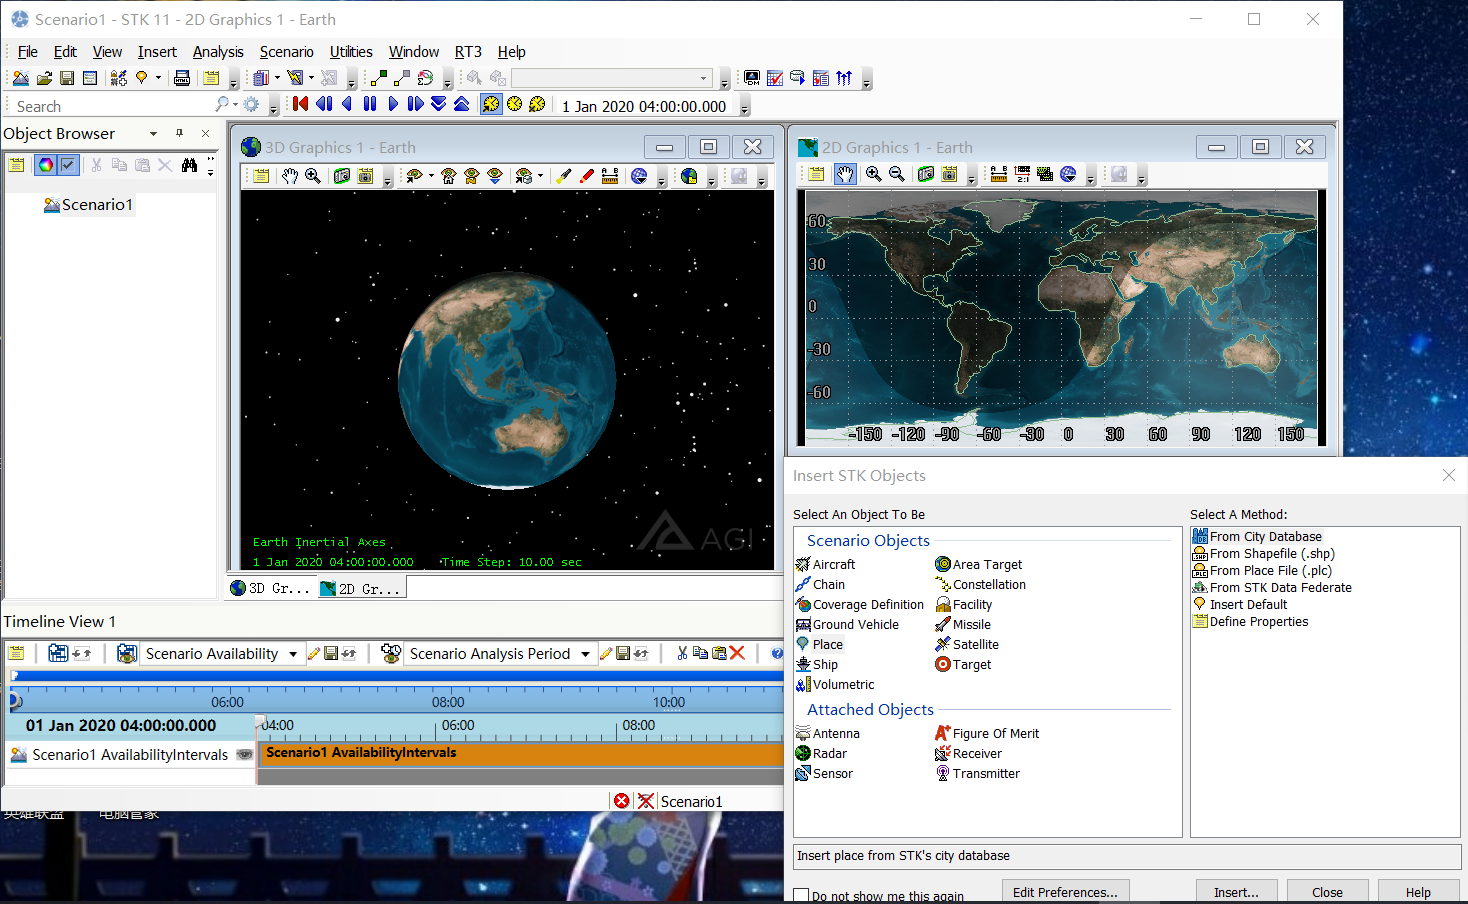
Task: Click the delete red X in Timeline toolbar
Action: [738, 653]
